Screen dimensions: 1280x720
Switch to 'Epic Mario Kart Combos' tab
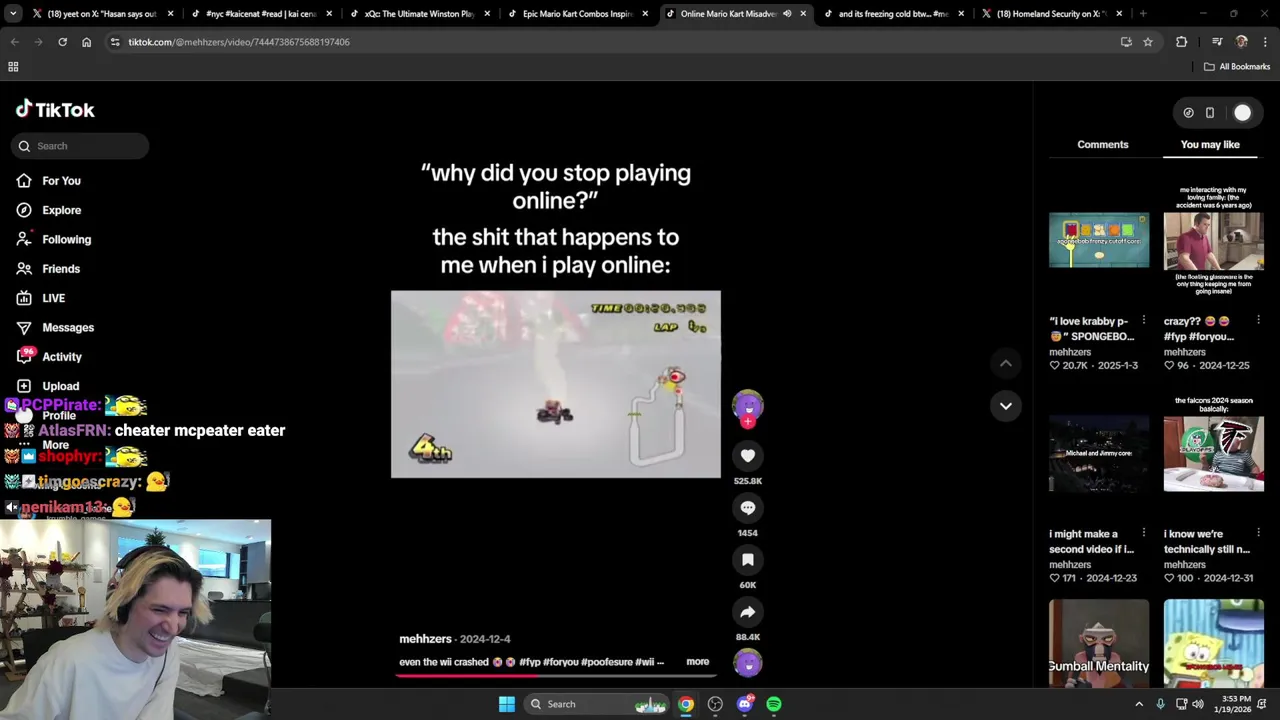577,14
